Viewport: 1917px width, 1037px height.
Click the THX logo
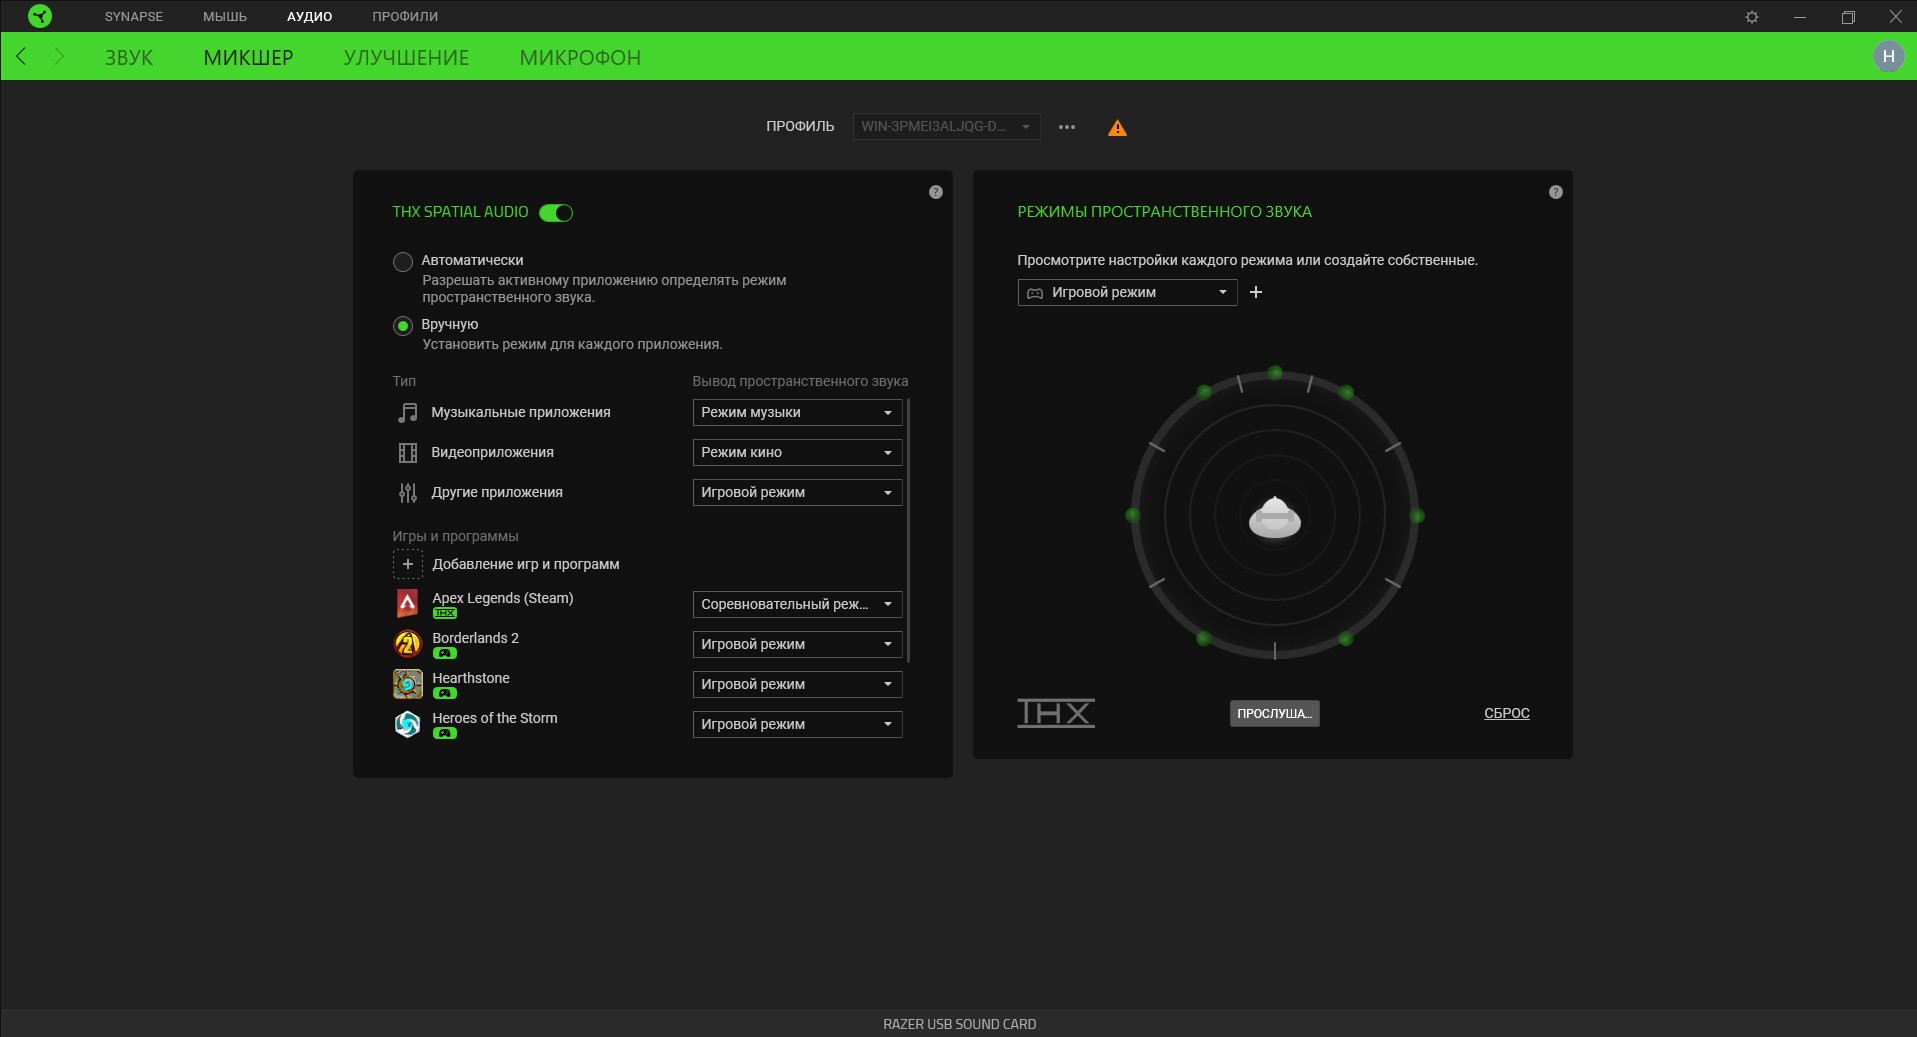(1056, 713)
